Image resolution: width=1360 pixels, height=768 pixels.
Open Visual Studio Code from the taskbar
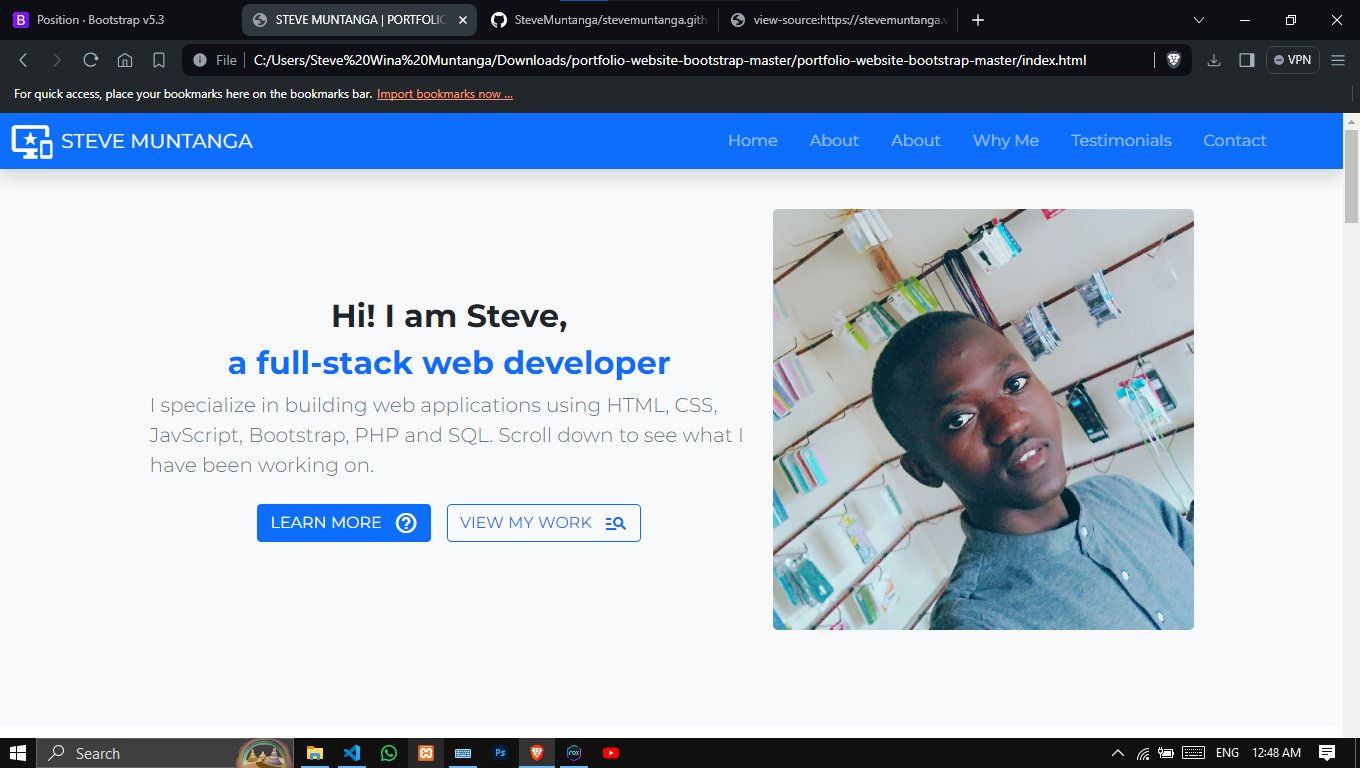[x=352, y=753]
